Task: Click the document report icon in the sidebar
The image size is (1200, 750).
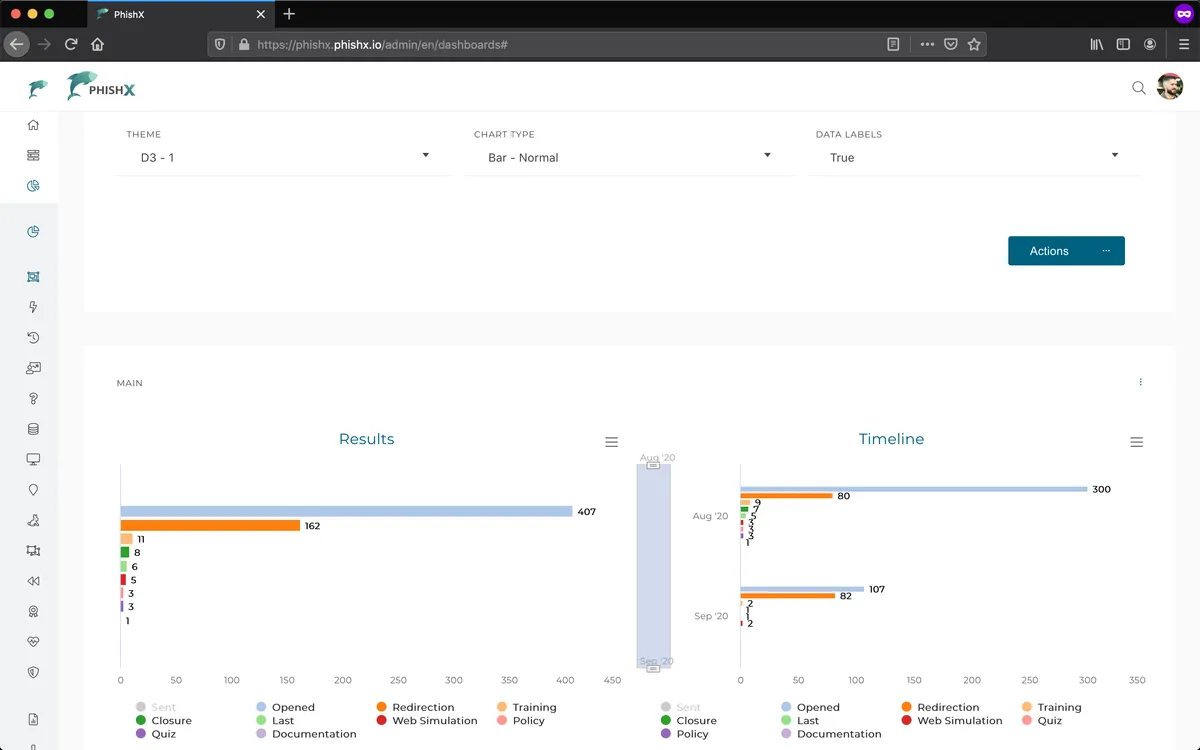Action: [33, 719]
